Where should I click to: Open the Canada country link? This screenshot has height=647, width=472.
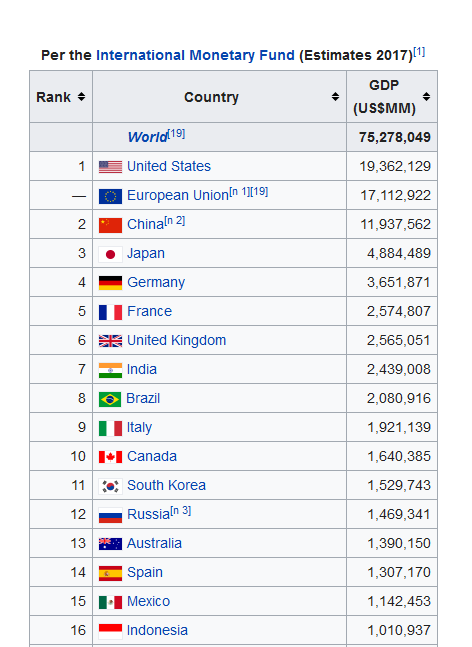(152, 456)
